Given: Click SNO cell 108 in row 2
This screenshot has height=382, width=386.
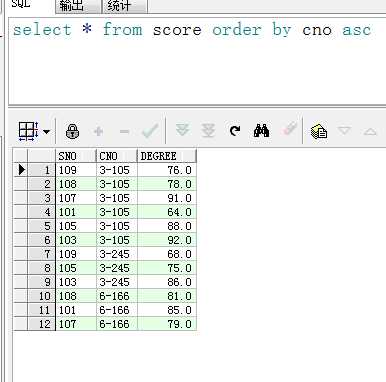Looking at the screenshot, I should (76, 184).
